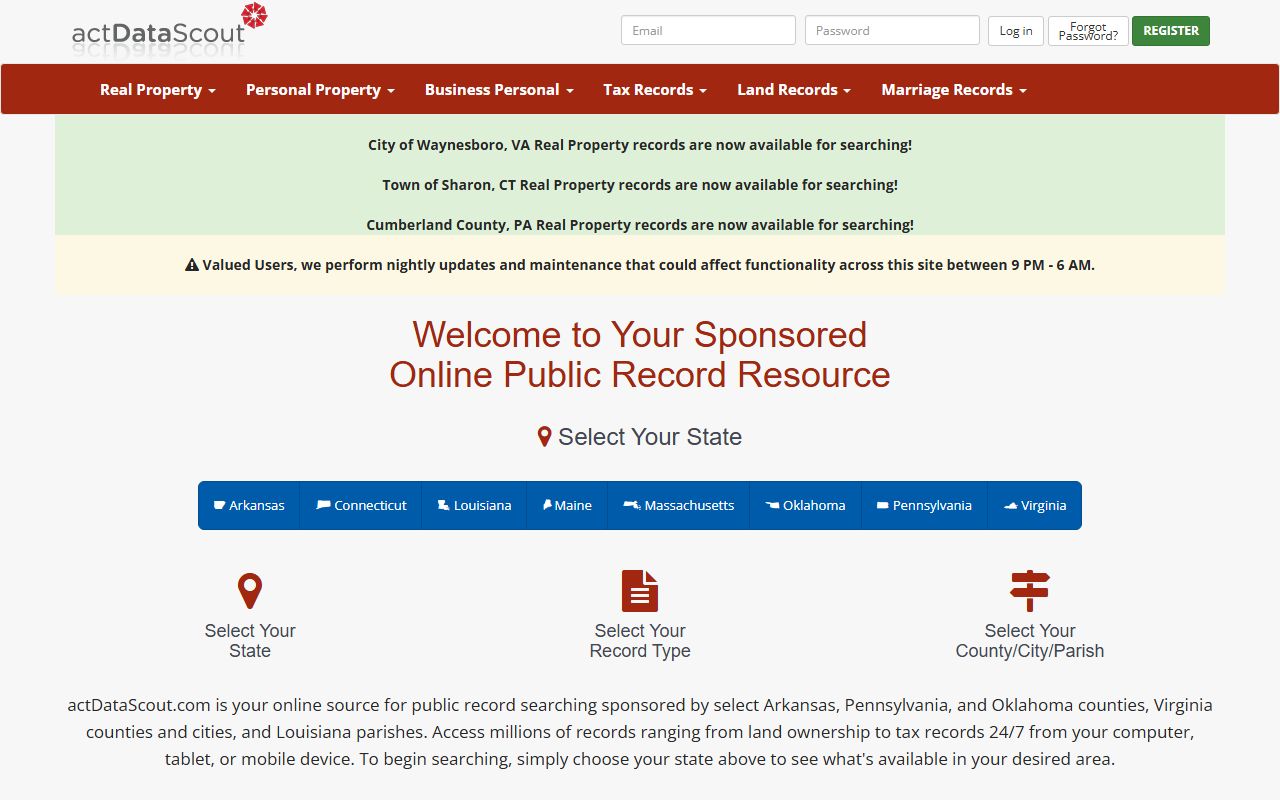Click the map marker beside Select Your State heading

[x=544, y=437]
